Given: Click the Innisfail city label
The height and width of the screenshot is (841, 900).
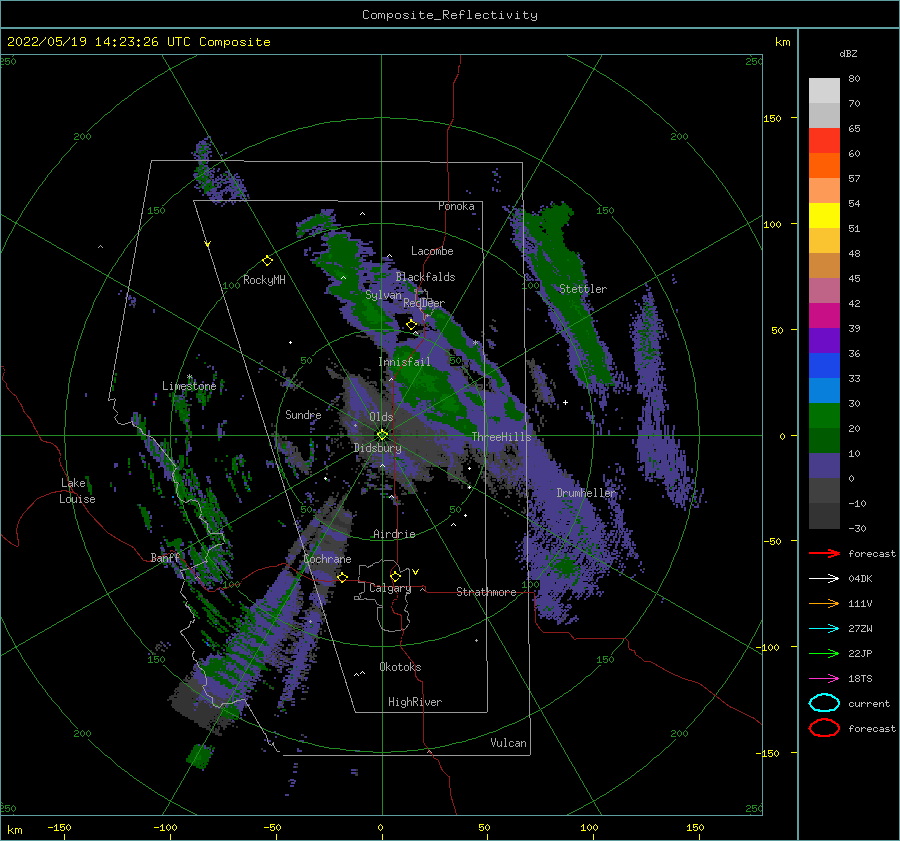Looking at the screenshot, I should point(404,362).
